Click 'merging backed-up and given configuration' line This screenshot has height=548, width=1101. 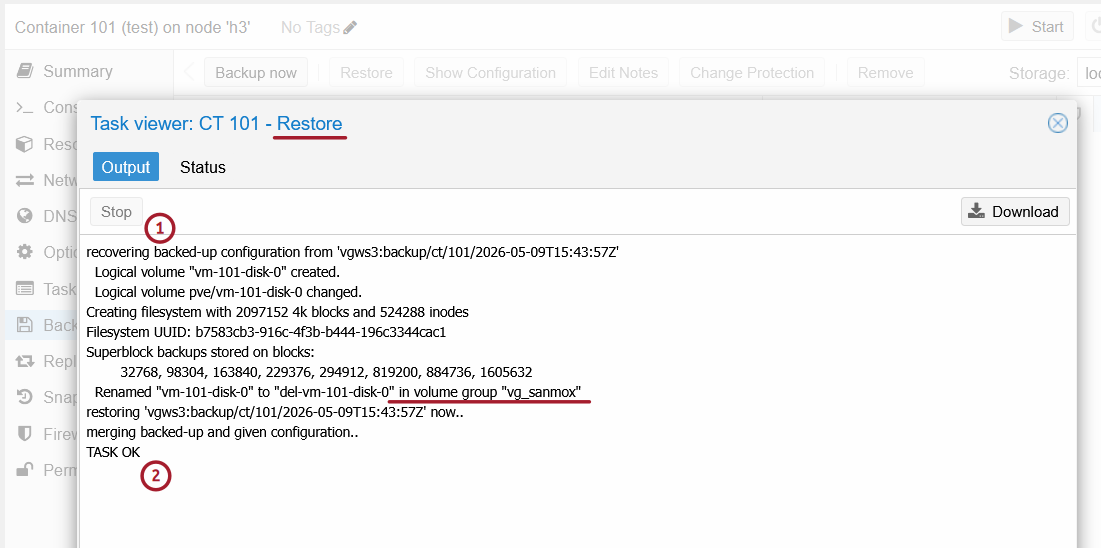coord(223,432)
